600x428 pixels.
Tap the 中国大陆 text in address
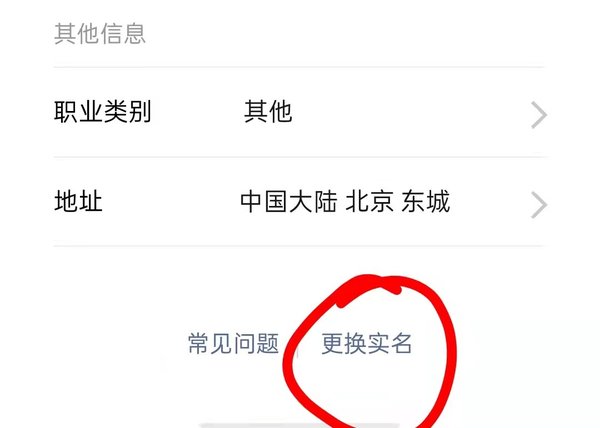click(289, 202)
